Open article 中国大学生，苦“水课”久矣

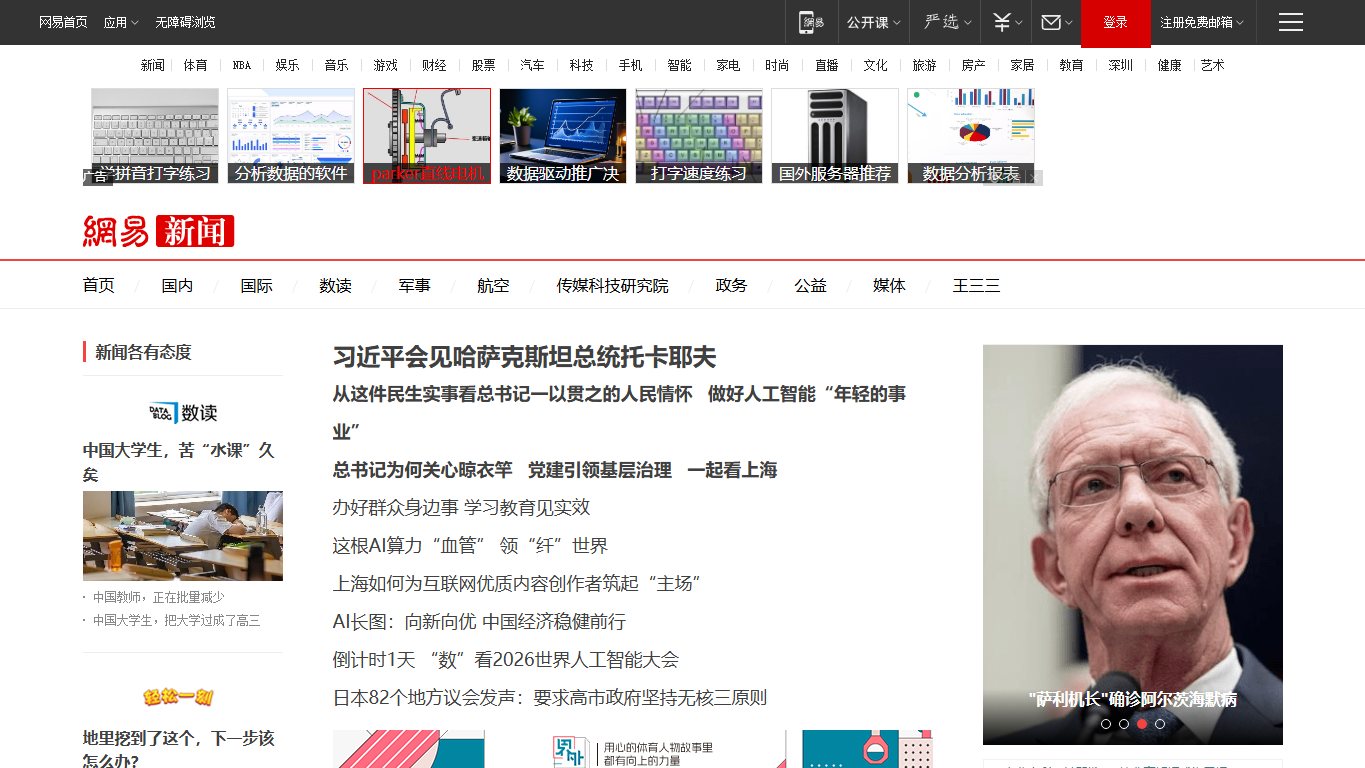click(178, 462)
